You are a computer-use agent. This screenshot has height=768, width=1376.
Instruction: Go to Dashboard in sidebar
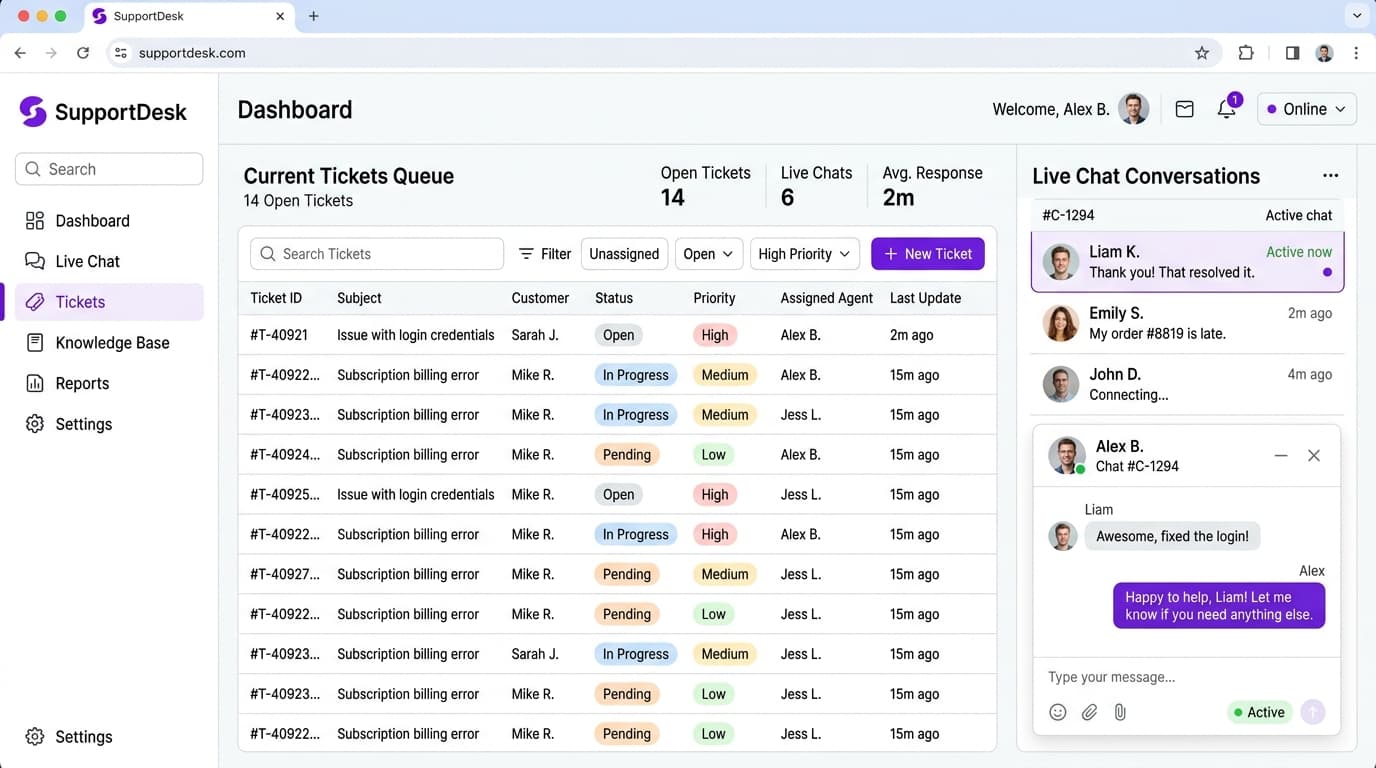(x=109, y=221)
